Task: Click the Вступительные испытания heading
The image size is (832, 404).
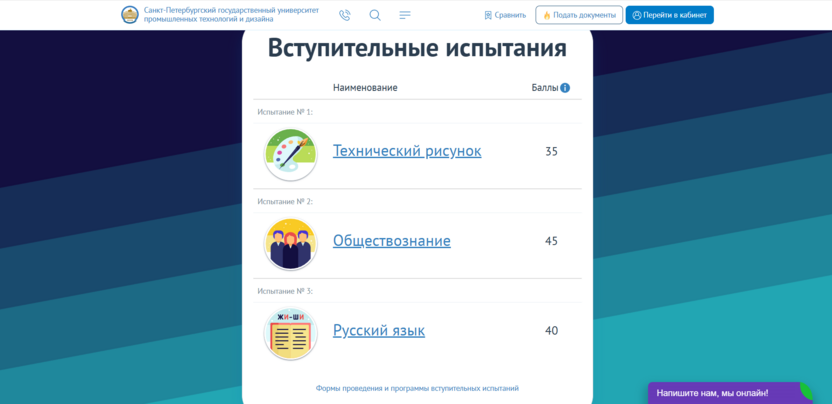Action: [417, 48]
